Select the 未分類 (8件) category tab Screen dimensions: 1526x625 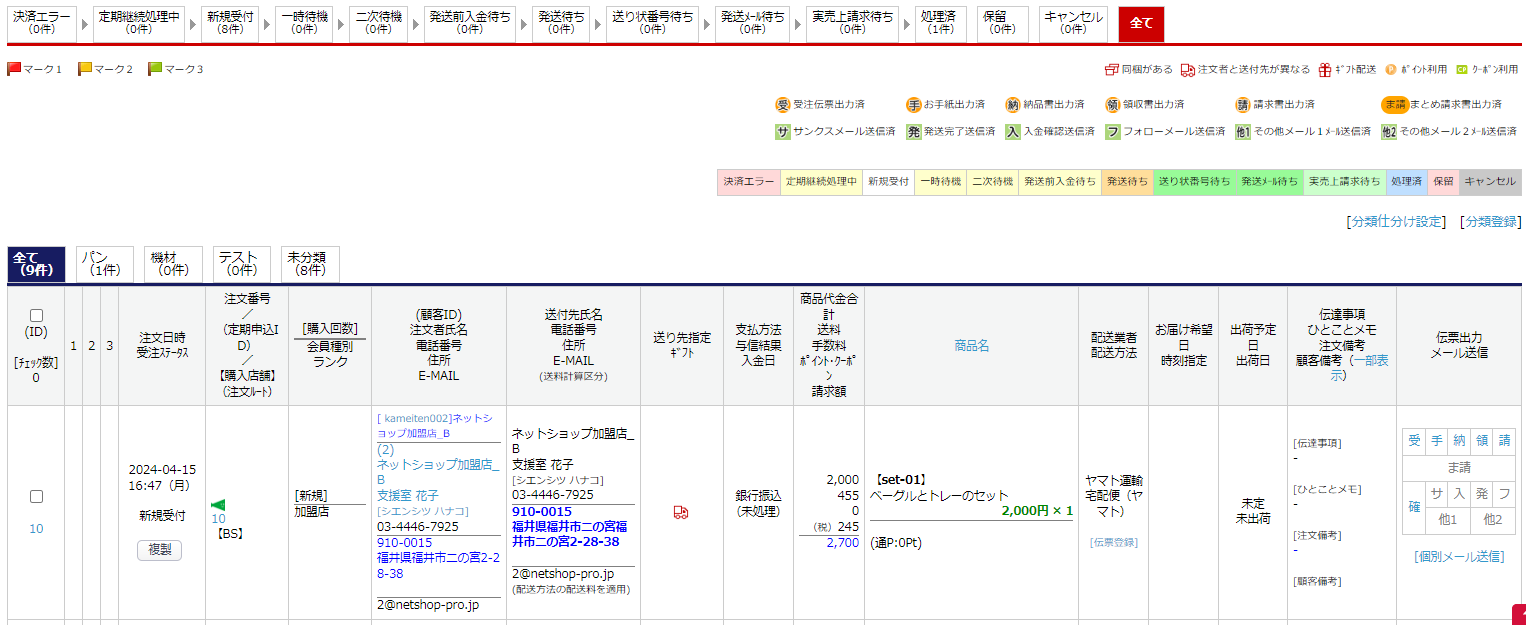(x=310, y=264)
